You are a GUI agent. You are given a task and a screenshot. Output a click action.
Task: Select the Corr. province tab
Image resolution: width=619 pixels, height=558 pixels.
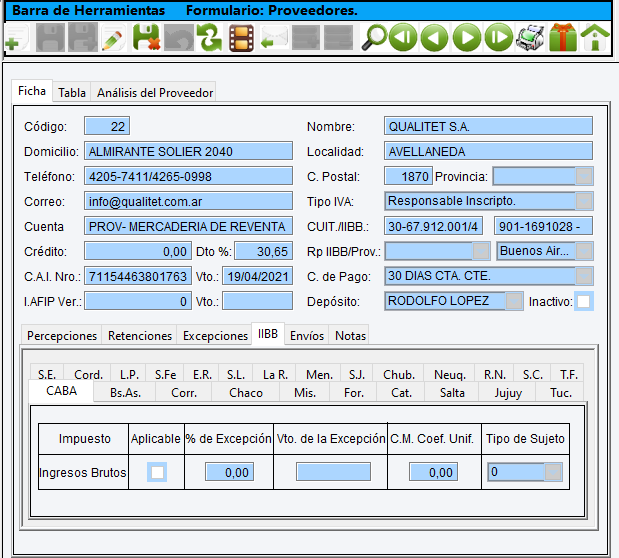point(184,393)
